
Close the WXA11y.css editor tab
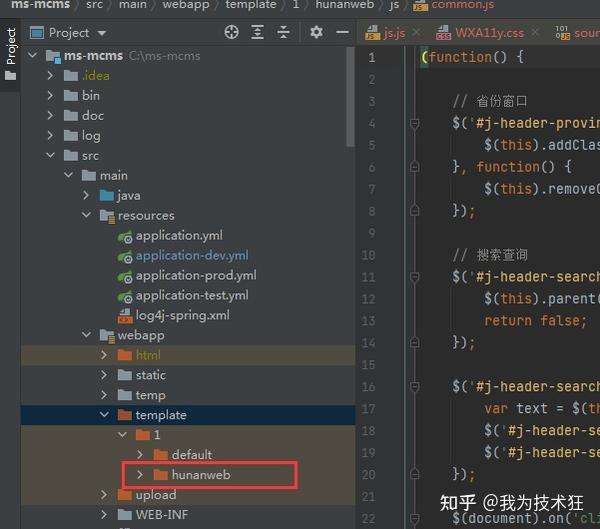click(535, 33)
